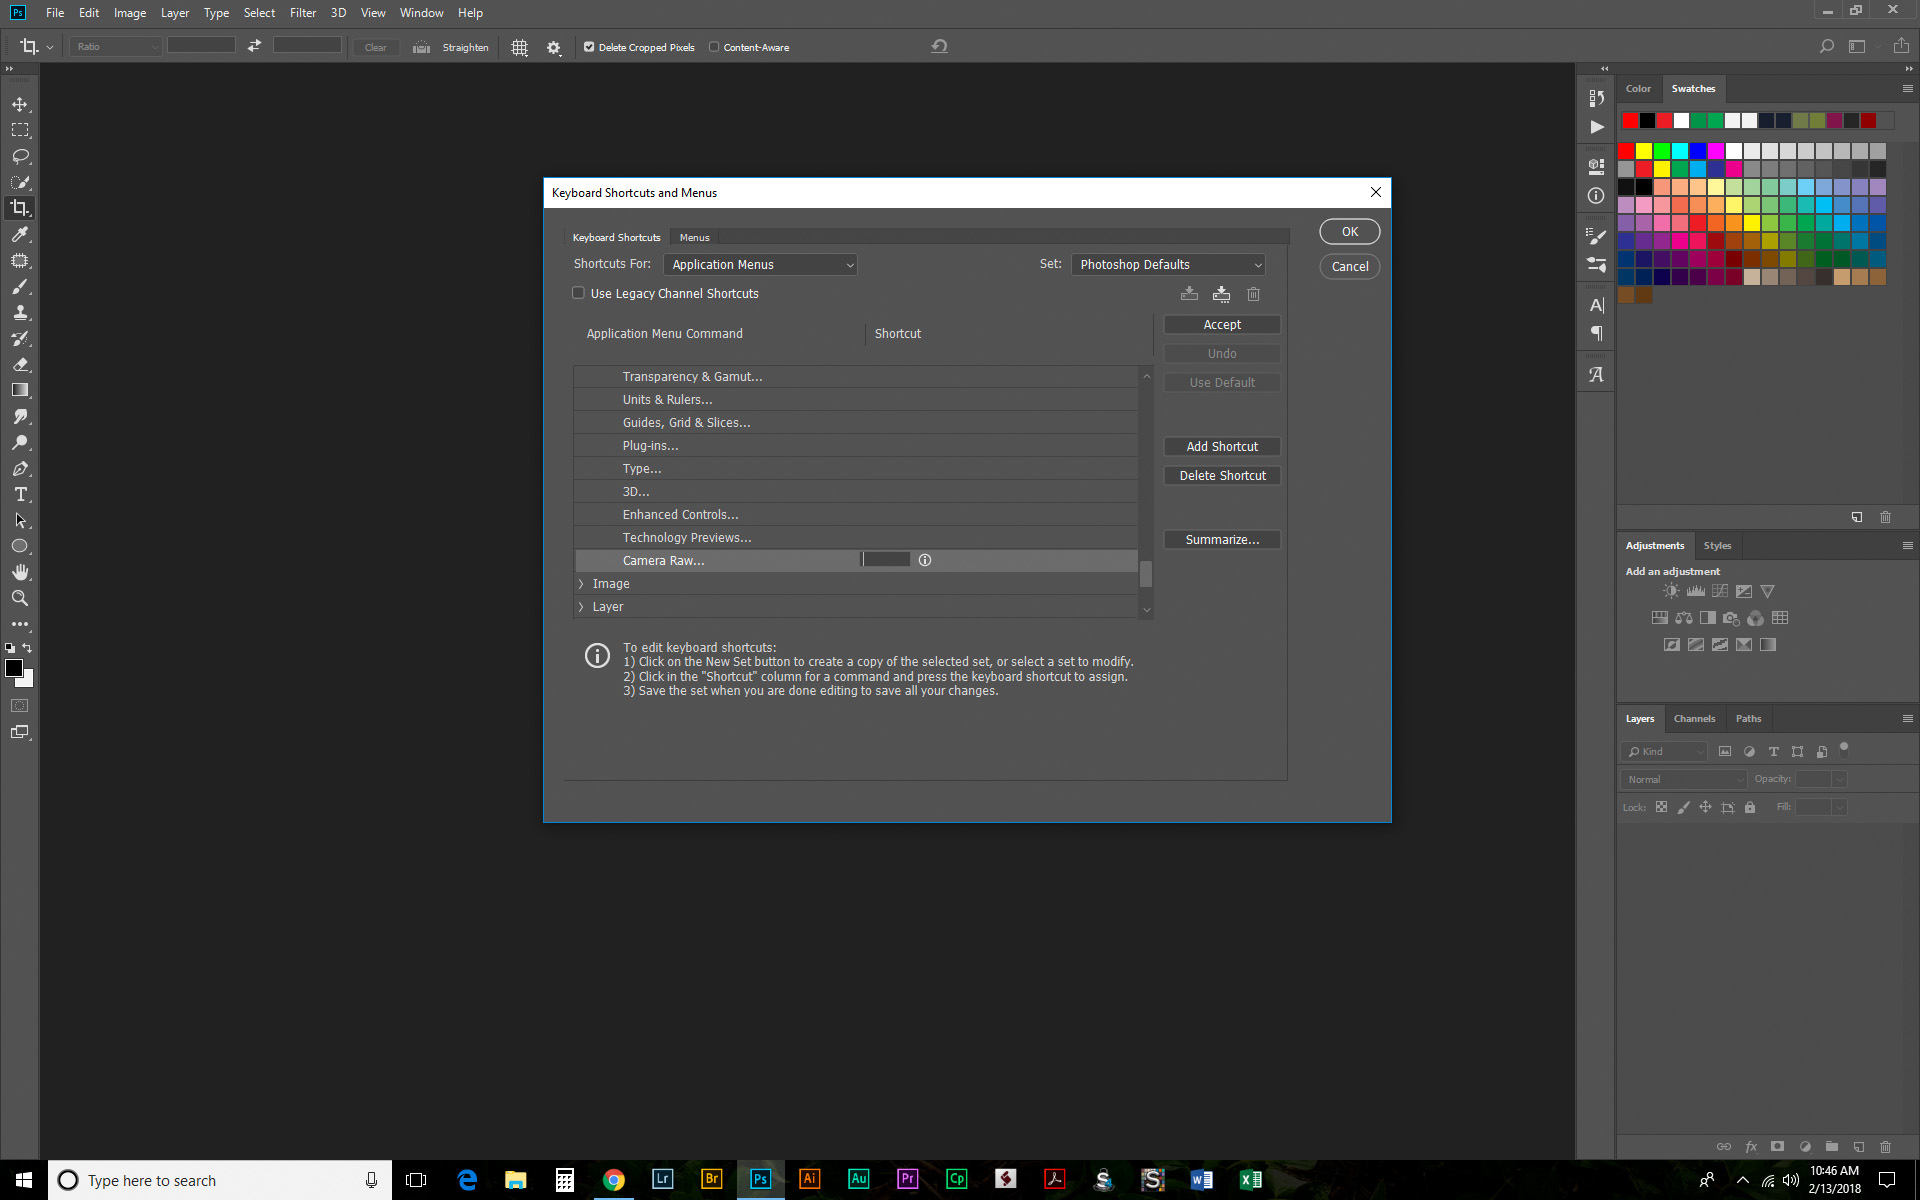1920x1200 pixels.
Task: Select the Hand tool
Action: click(20, 572)
